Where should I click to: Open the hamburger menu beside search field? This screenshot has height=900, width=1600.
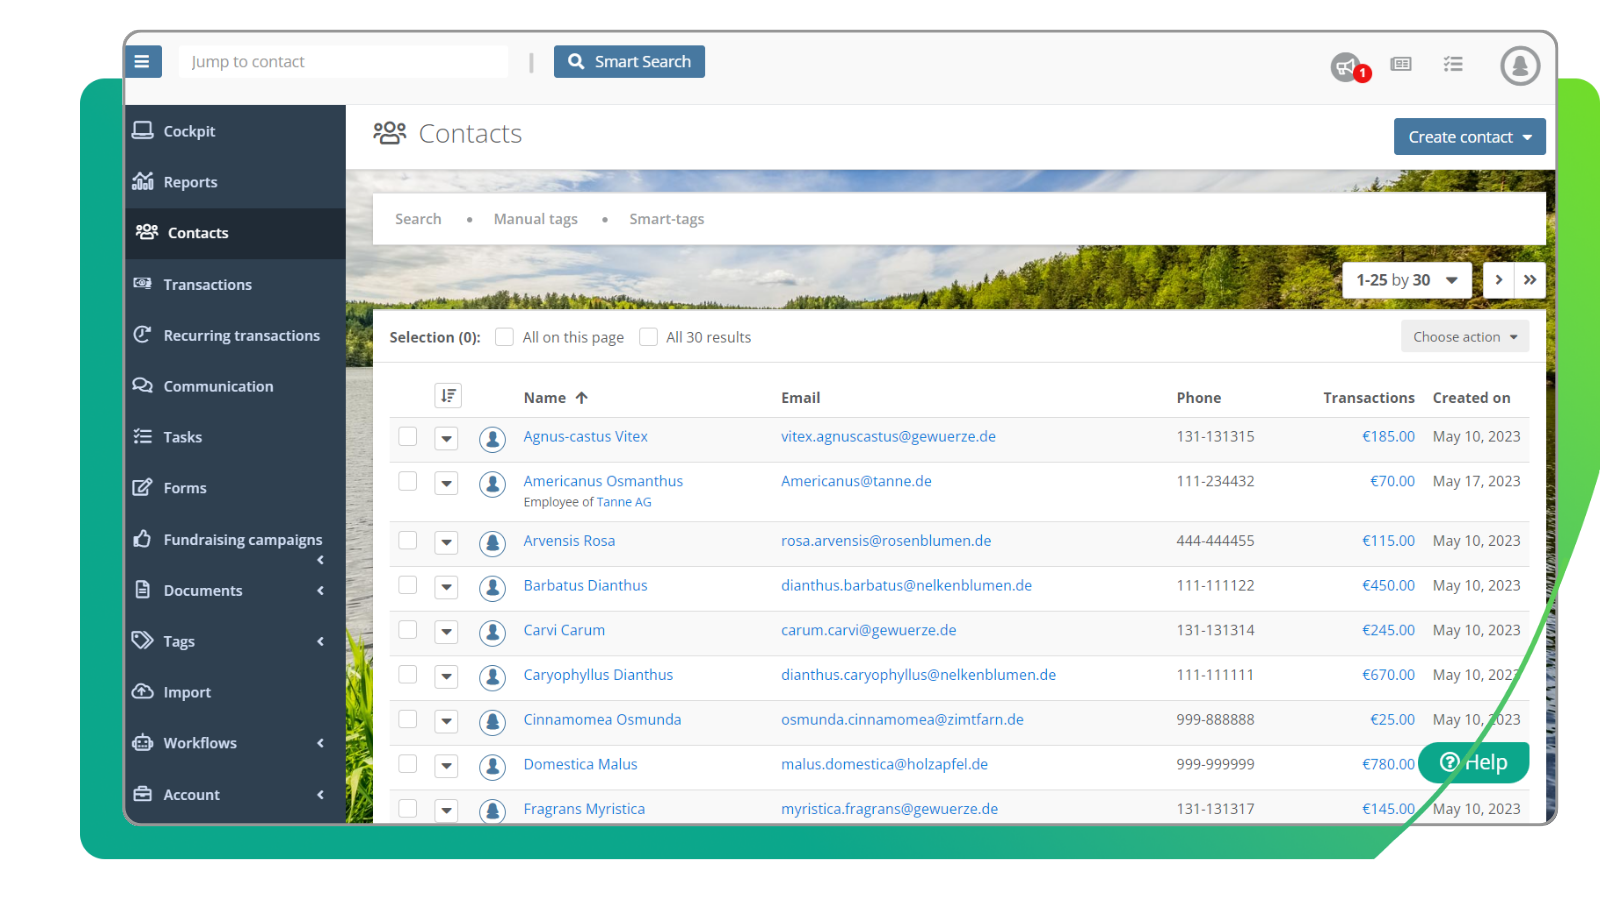click(143, 61)
